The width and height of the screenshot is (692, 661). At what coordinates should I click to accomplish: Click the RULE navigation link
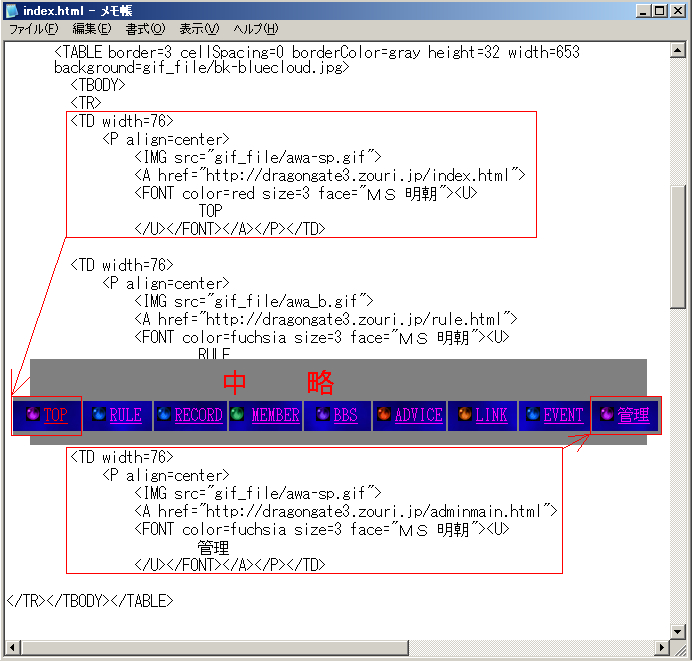(x=125, y=415)
